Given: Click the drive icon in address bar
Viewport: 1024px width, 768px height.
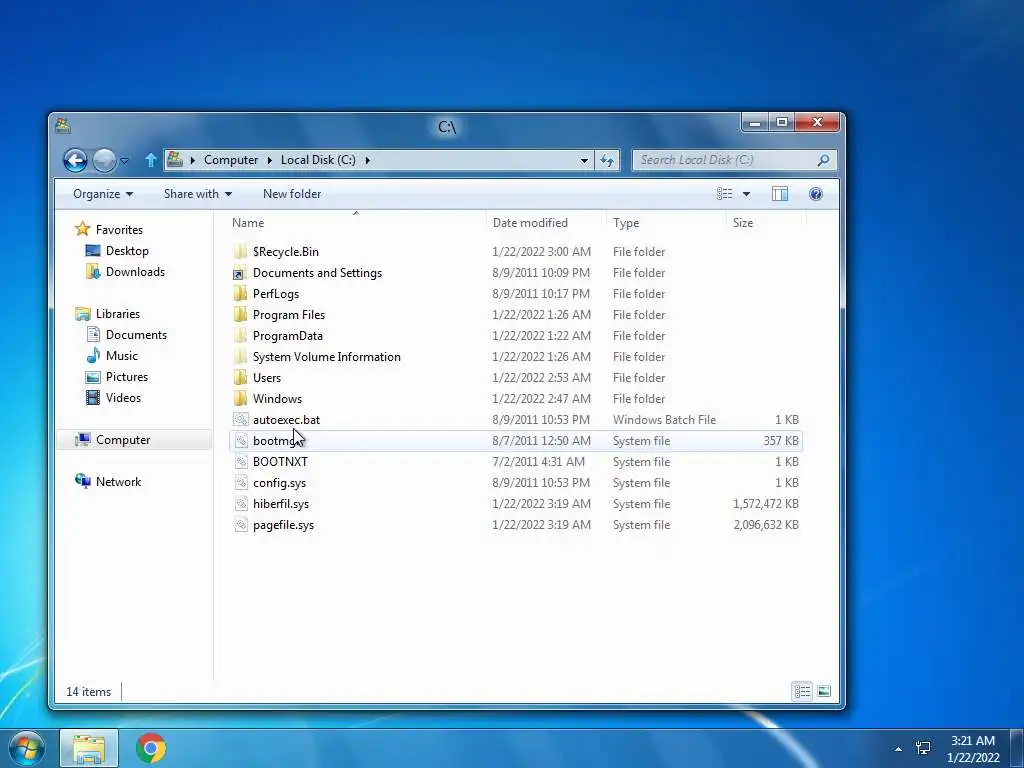Looking at the screenshot, I should coord(175,159).
